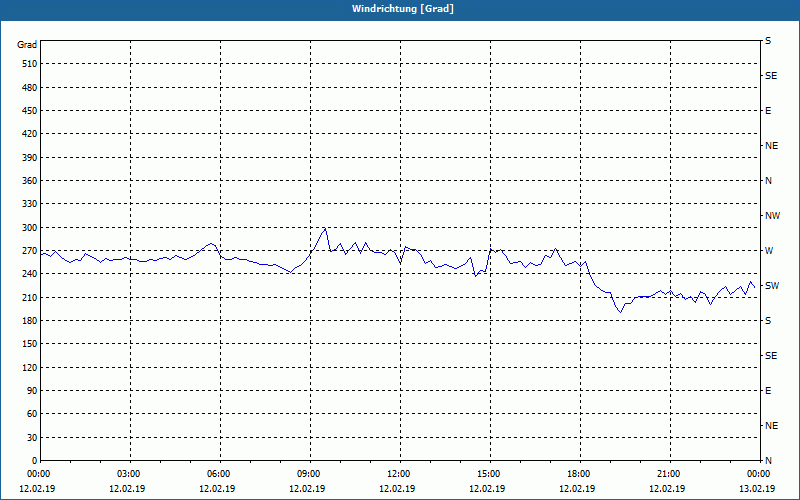Click the 12.02.19 date under 12:00
The height and width of the screenshot is (500, 800).
click(x=397, y=488)
